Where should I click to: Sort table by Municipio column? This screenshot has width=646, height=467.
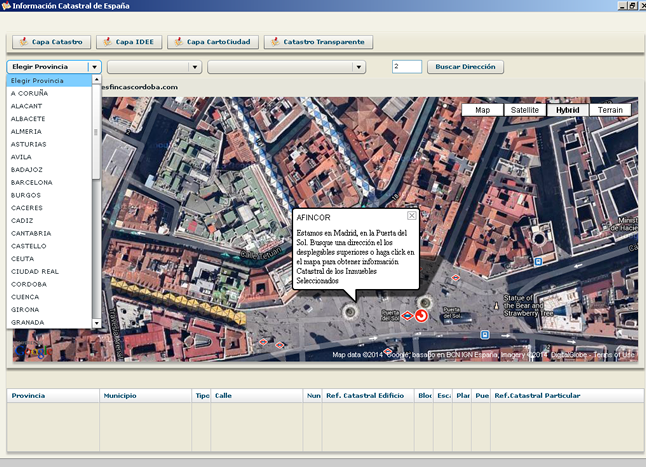coord(145,396)
